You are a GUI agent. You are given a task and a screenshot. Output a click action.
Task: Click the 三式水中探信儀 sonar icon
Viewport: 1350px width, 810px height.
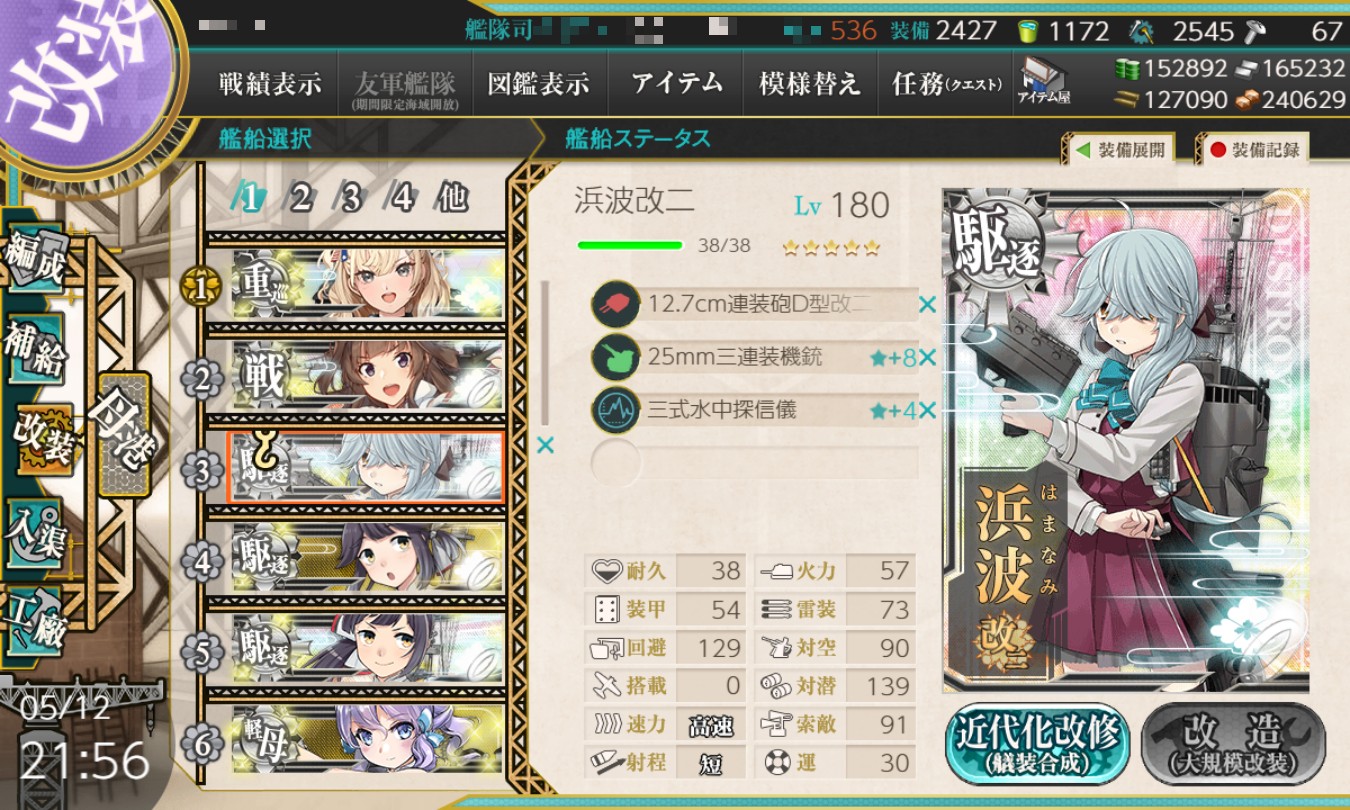point(615,410)
